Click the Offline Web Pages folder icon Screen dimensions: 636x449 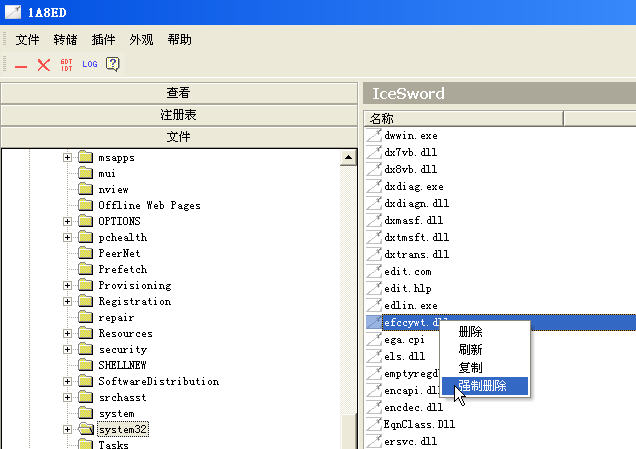[86, 205]
